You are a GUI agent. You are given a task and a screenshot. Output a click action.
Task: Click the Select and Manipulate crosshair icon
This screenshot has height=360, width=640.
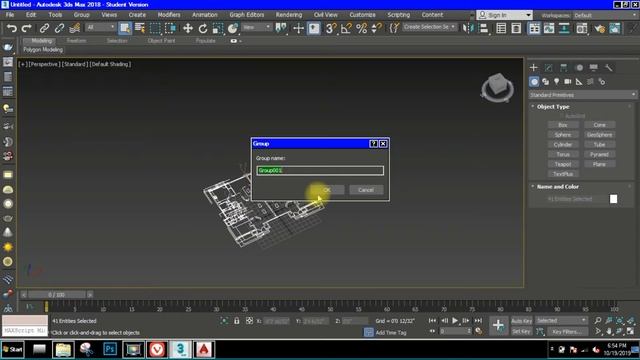coord(298,28)
